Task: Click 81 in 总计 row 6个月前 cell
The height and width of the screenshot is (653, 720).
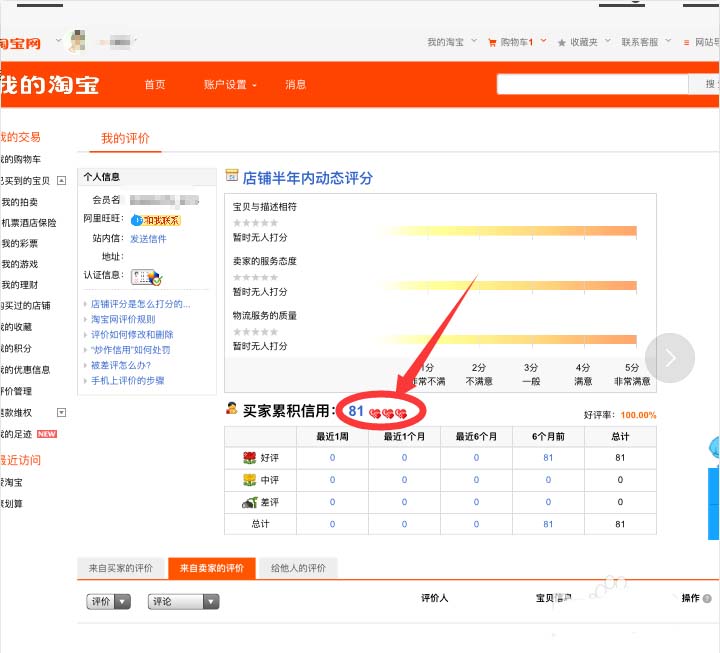Action: [x=548, y=524]
